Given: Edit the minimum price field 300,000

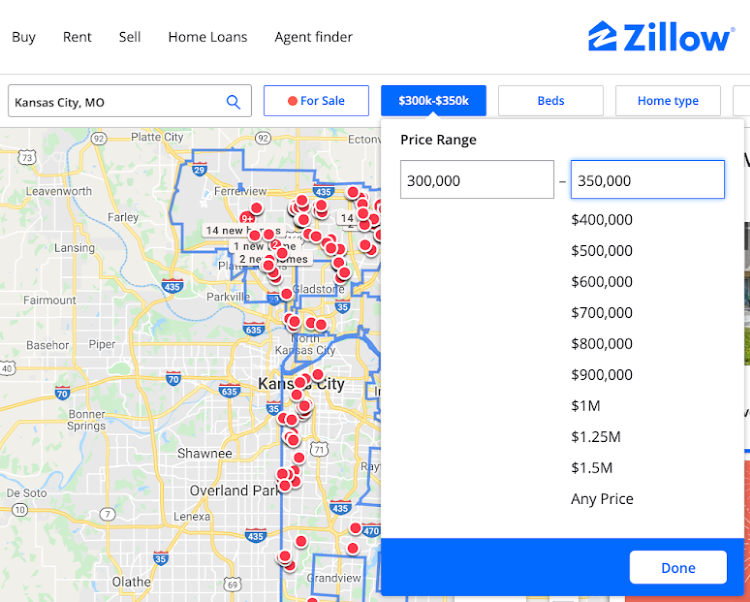Looking at the screenshot, I should (x=477, y=180).
